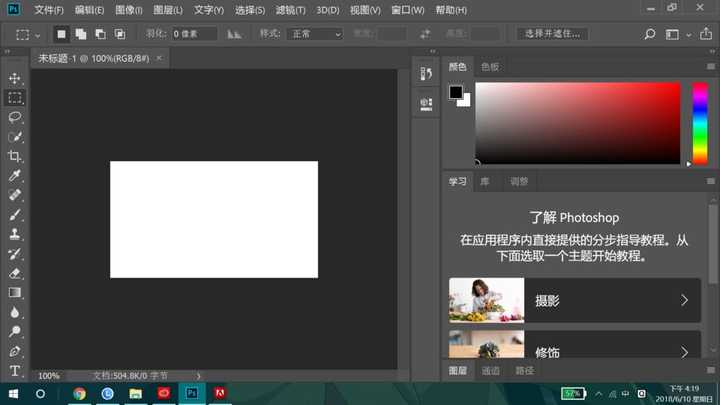Select the Healing Brush tool
The image size is (720, 405).
point(14,195)
